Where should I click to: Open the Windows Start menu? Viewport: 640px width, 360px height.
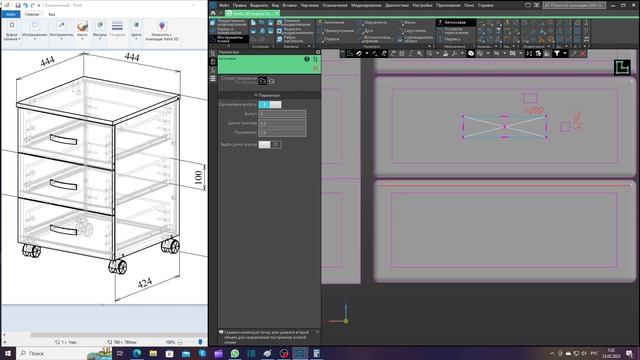pyautogui.click(x=8, y=353)
